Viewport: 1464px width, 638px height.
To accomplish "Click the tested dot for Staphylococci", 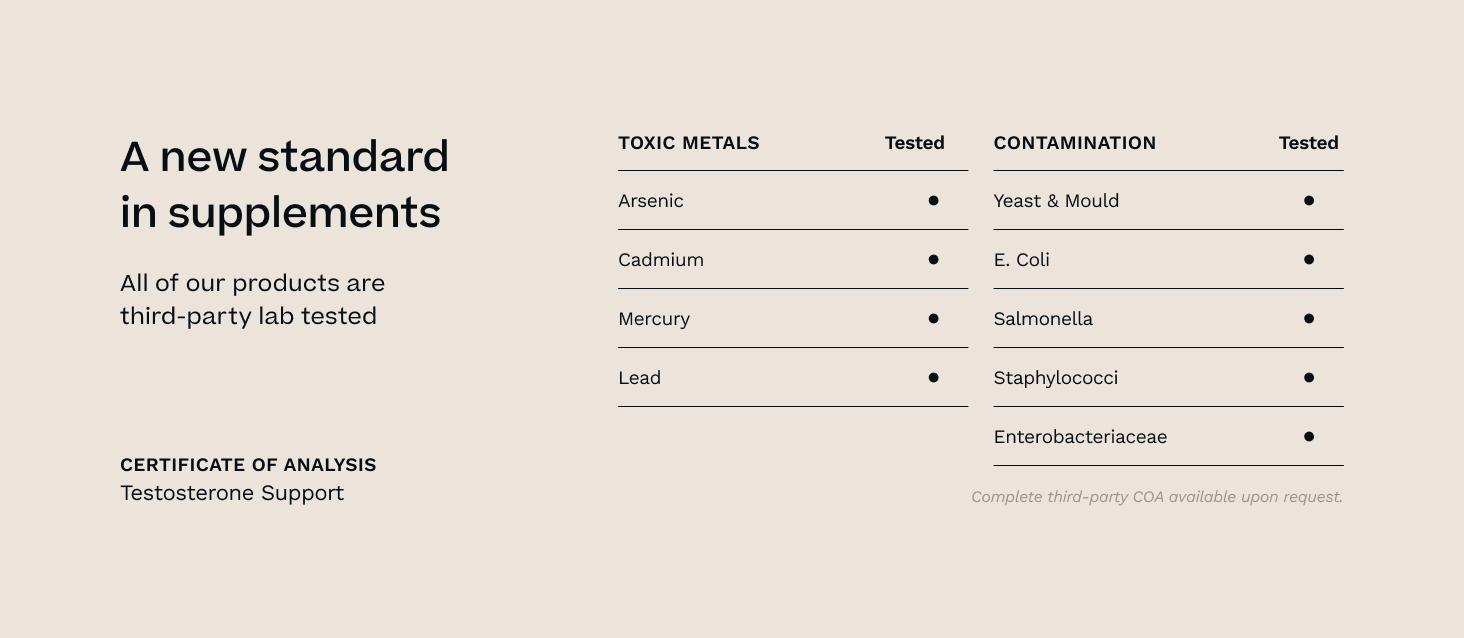I will click(x=1308, y=378).
